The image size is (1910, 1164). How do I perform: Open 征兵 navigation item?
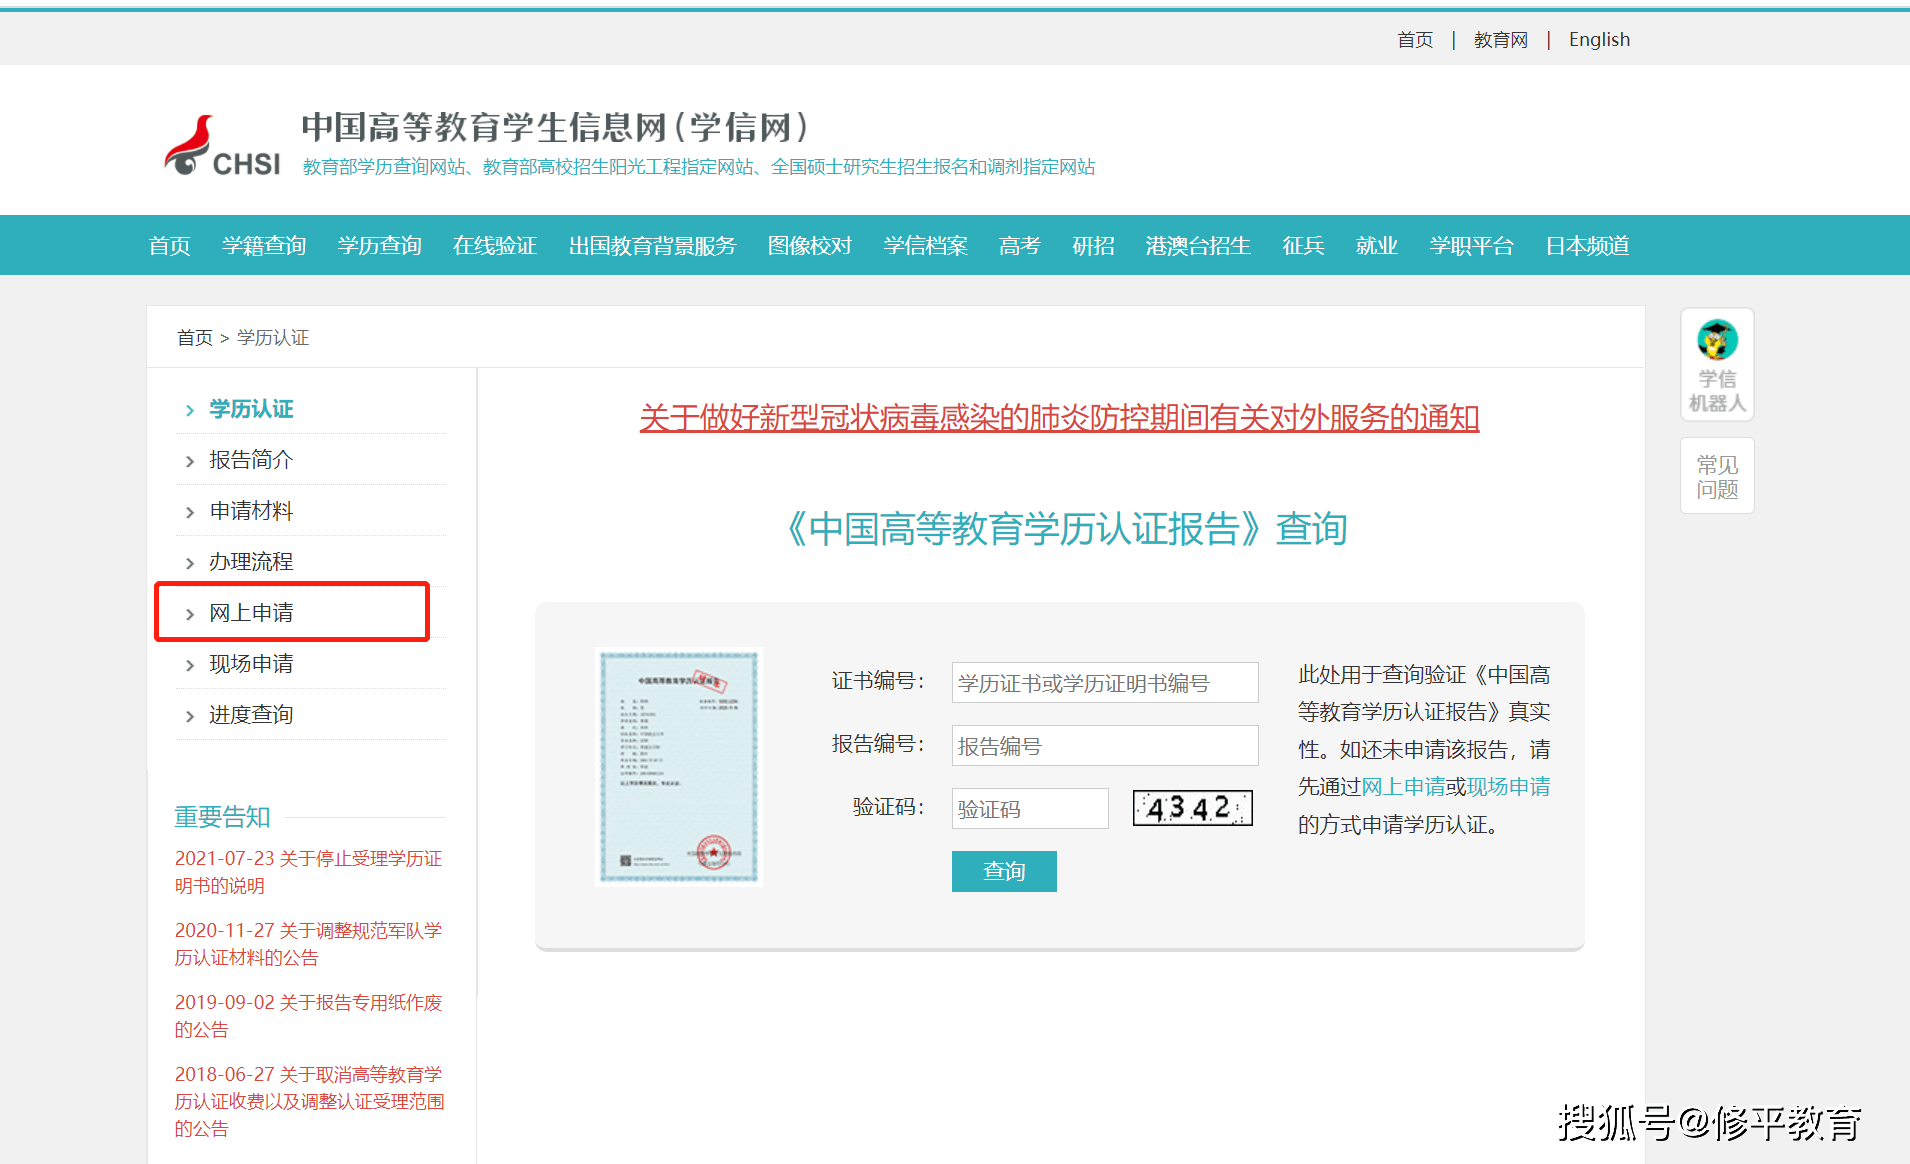pos(1303,246)
